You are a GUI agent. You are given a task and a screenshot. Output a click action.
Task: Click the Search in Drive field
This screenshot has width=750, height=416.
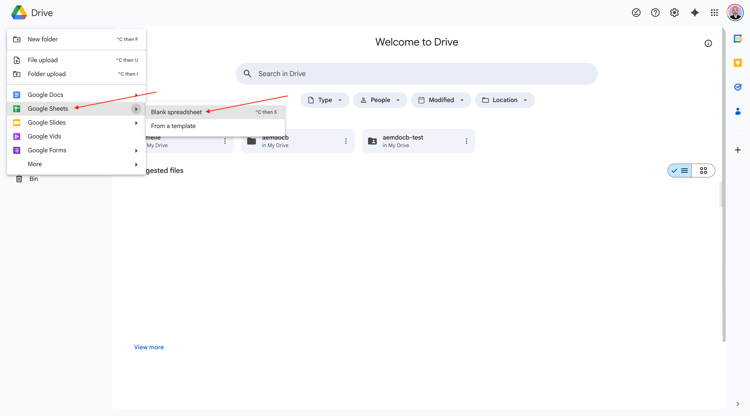(417, 74)
